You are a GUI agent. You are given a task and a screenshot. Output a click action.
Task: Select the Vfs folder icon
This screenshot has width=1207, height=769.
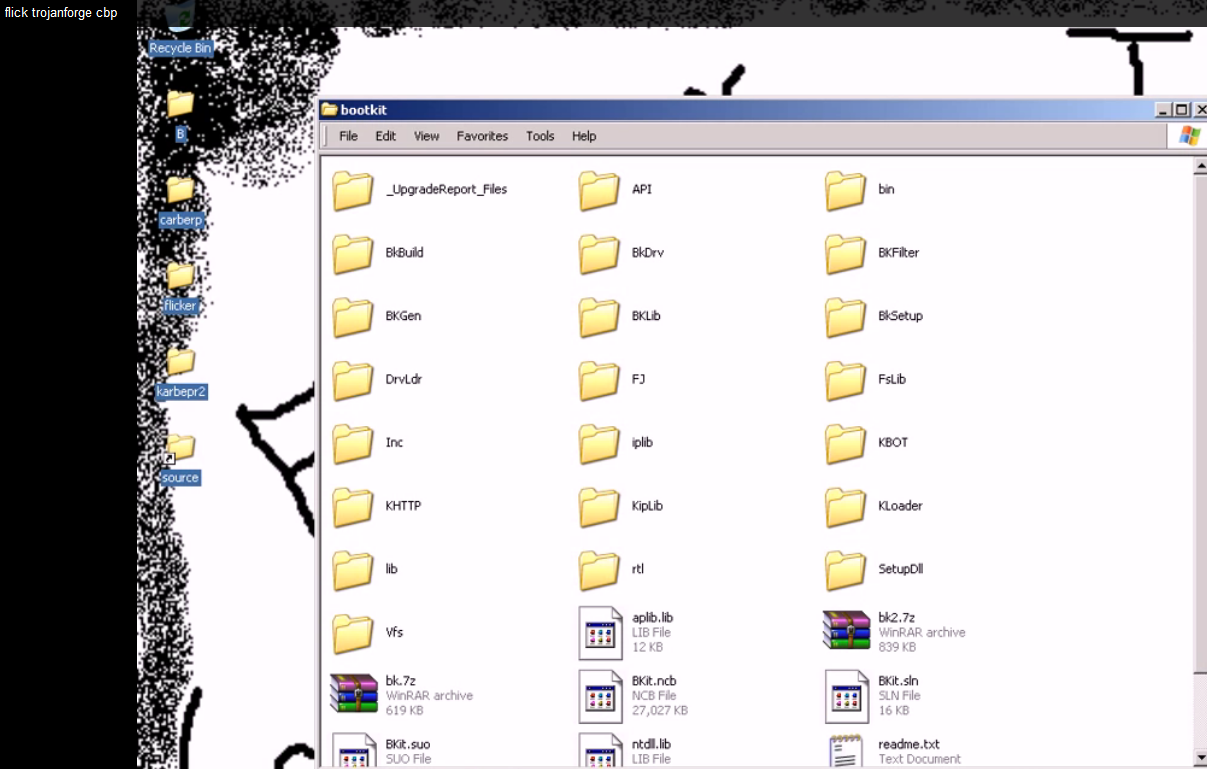coord(353,633)
